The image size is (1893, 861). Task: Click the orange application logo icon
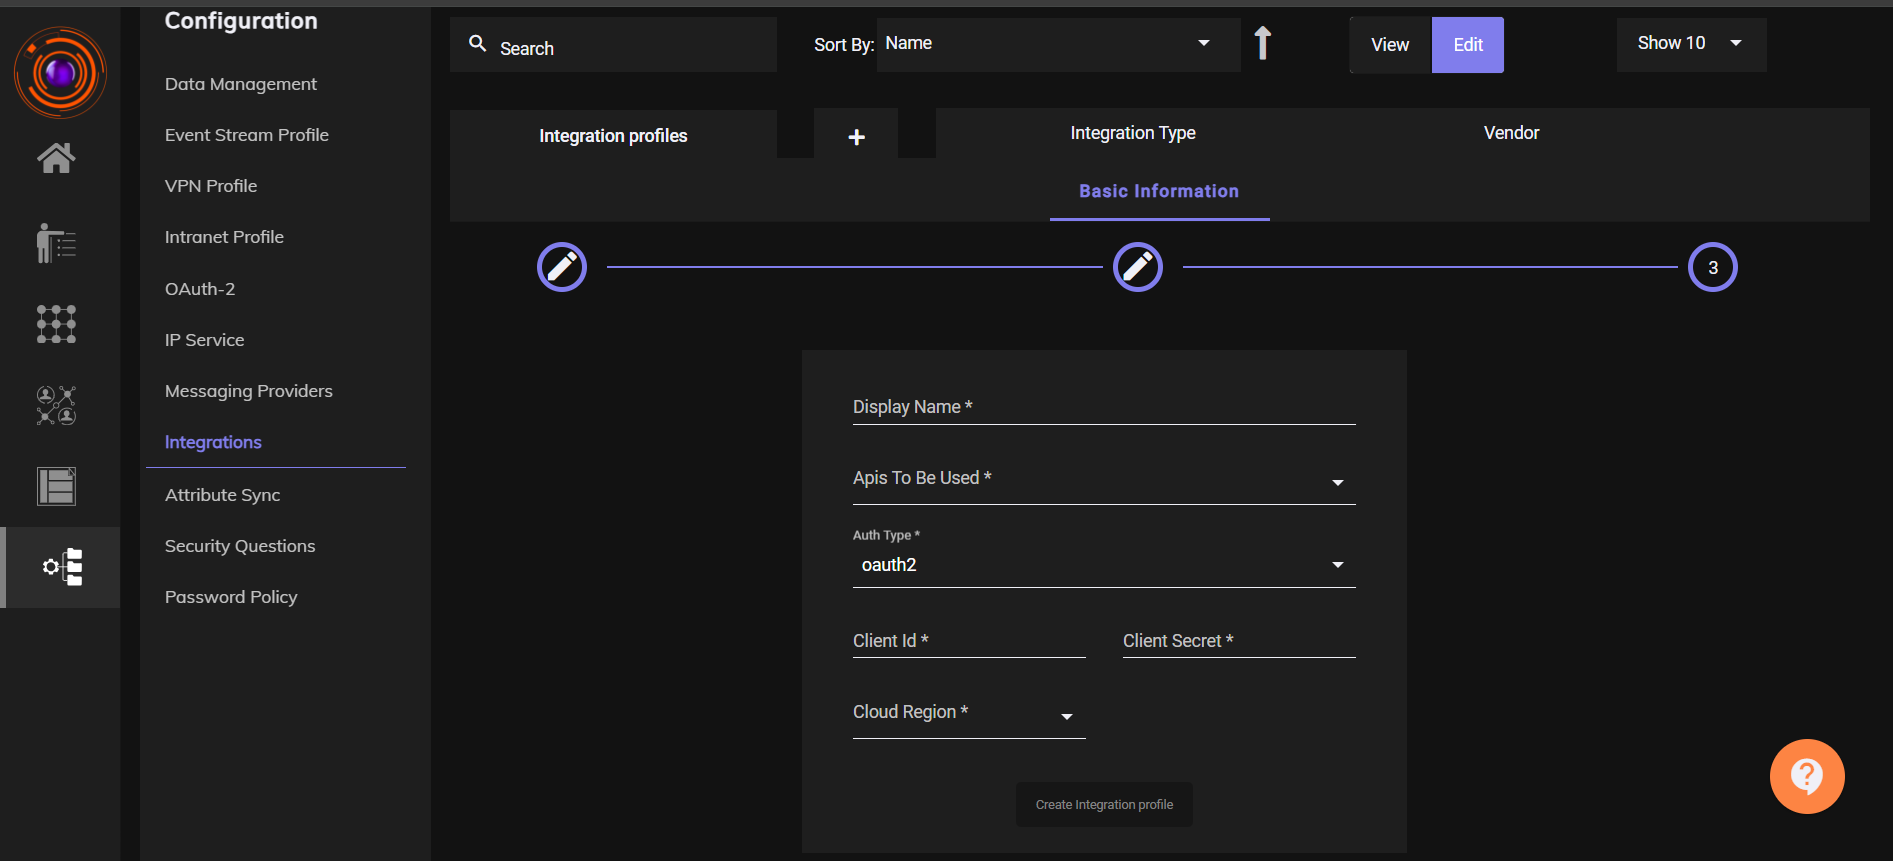[60, 72]
